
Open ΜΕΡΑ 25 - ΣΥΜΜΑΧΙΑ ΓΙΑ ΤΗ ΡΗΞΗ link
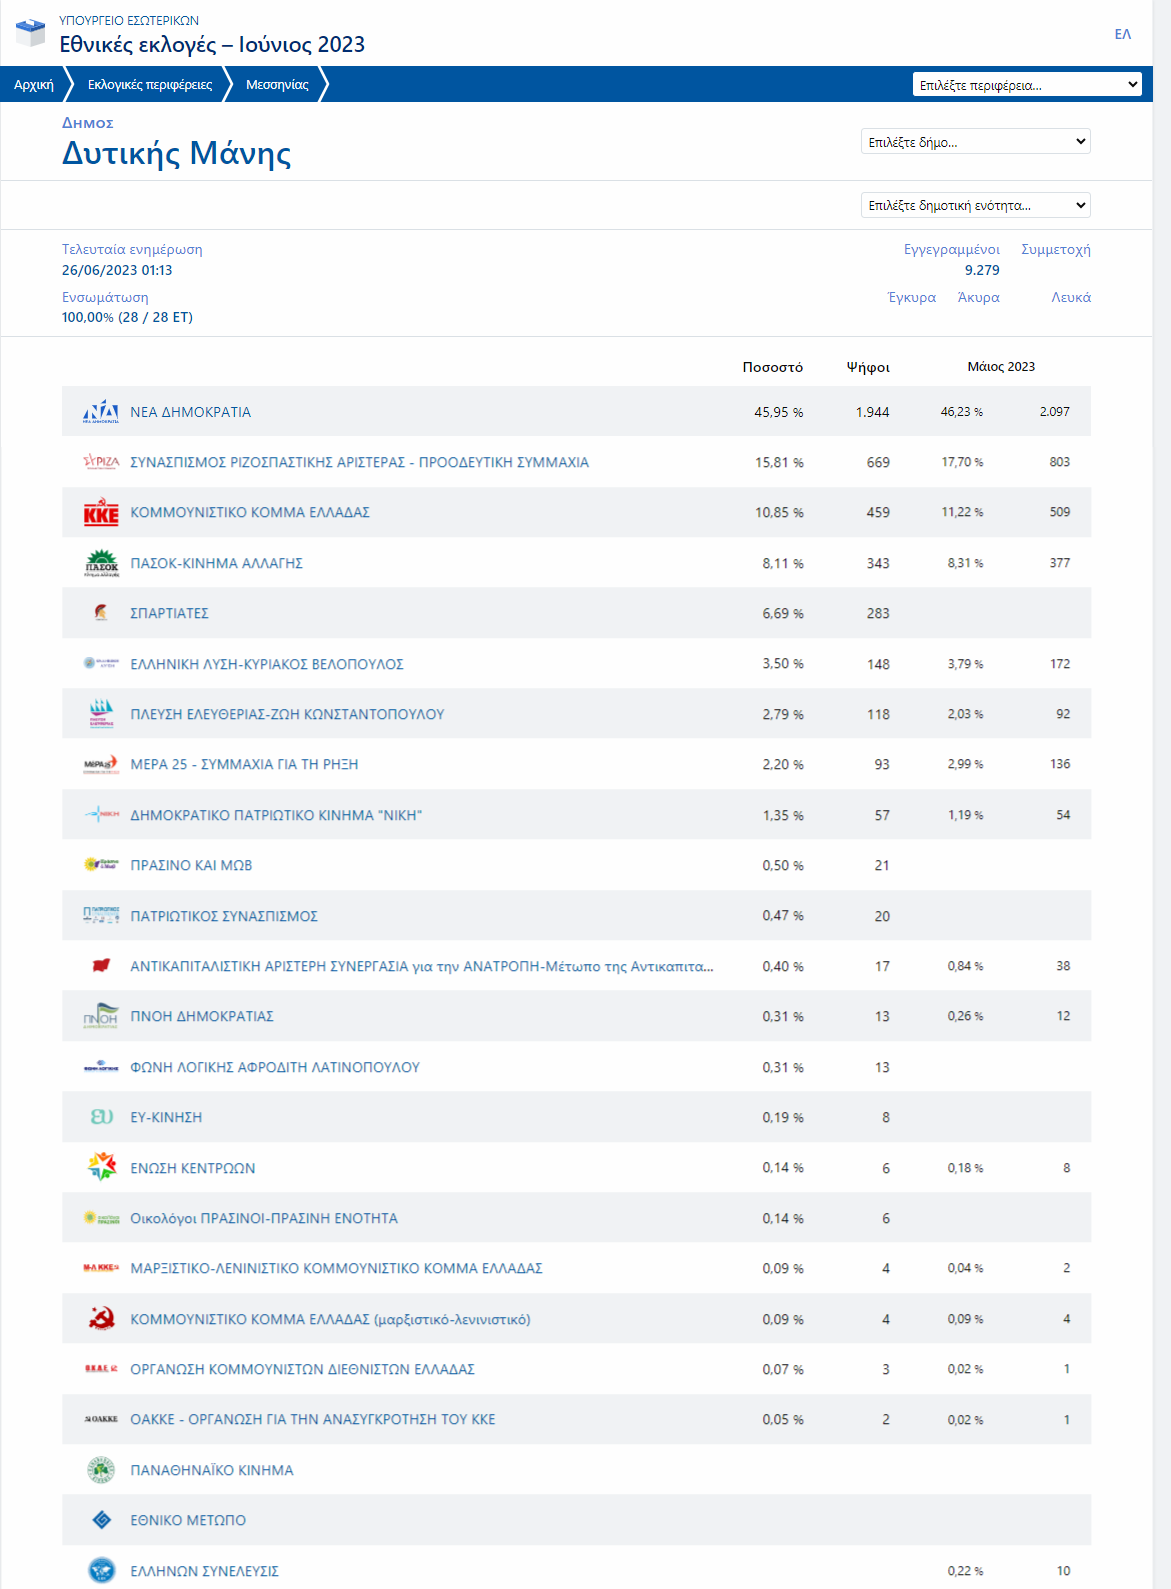[x=244, y=764]
